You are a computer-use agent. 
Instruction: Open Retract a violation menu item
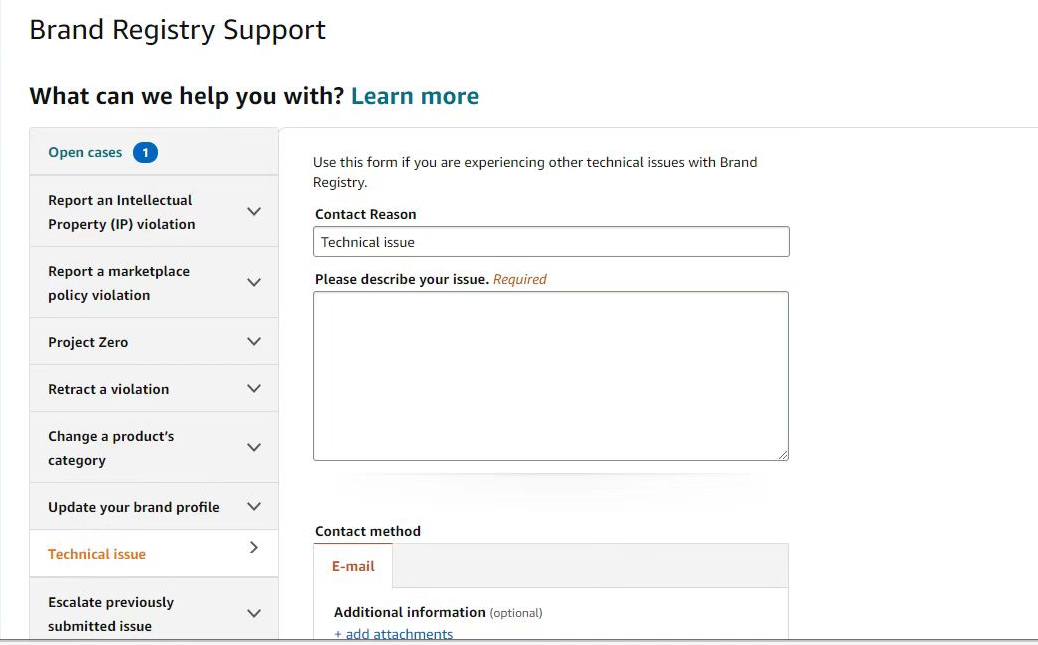pyautogui.click(x=108, y=389)
